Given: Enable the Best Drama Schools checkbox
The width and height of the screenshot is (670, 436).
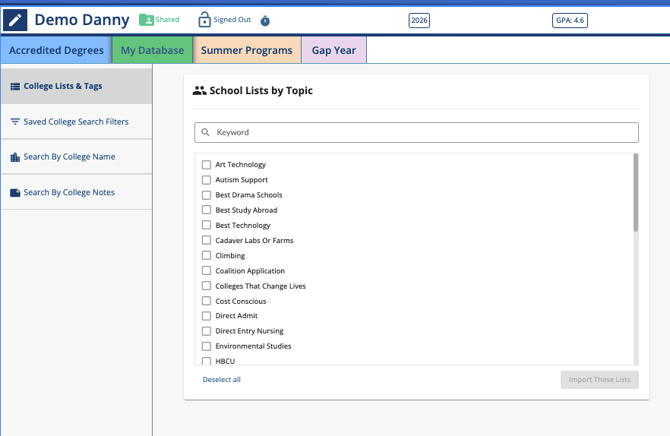Looking at the screenshot, I should 207,195.
